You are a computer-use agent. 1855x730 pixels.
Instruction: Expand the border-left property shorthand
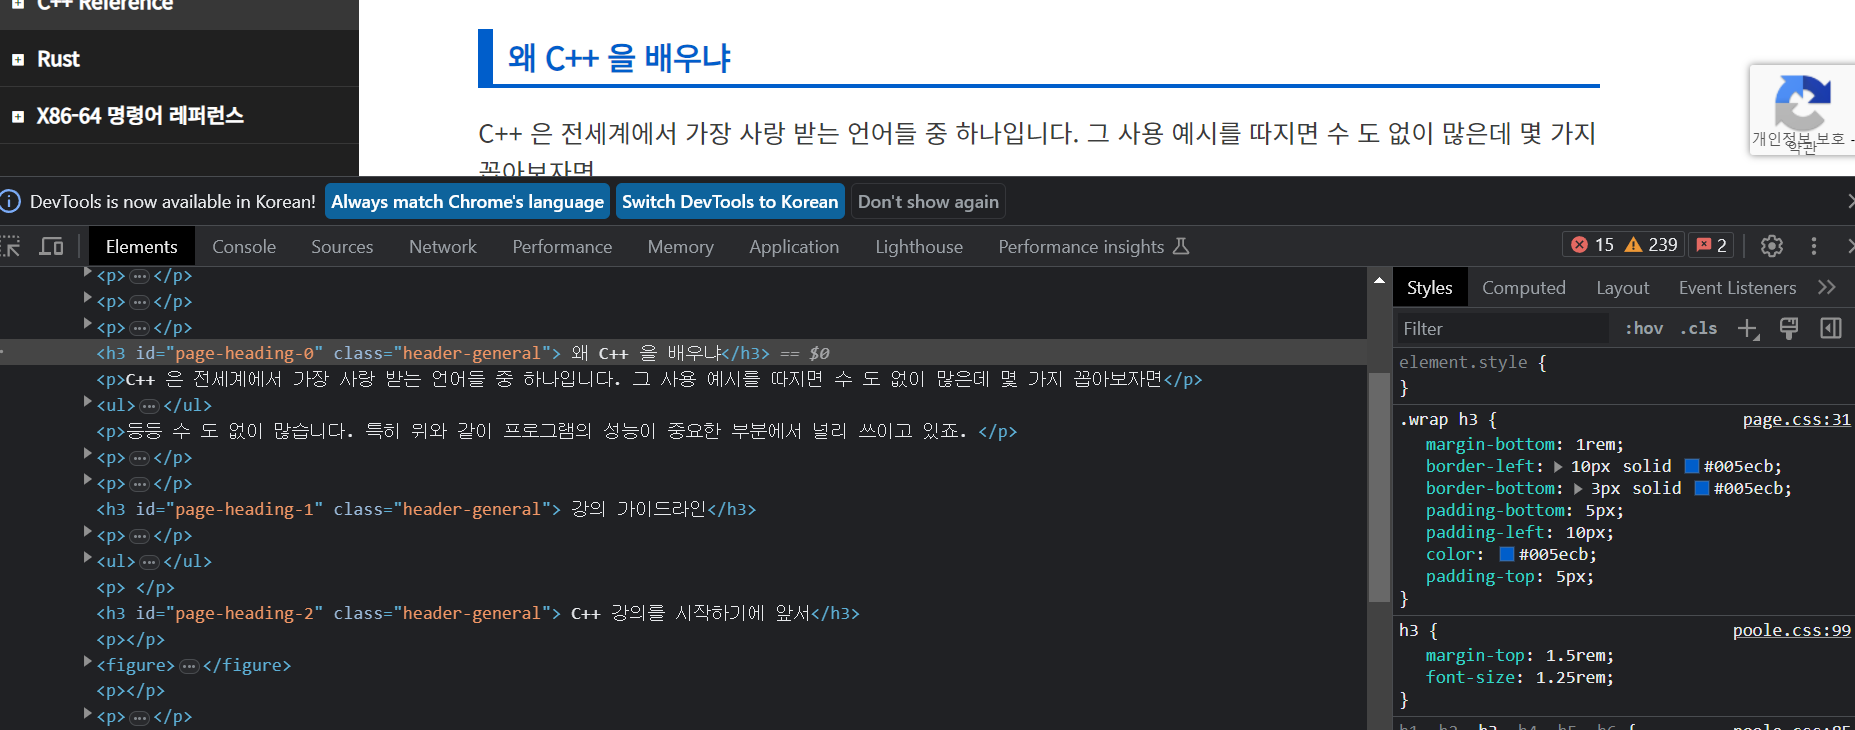coord(1558,467)
